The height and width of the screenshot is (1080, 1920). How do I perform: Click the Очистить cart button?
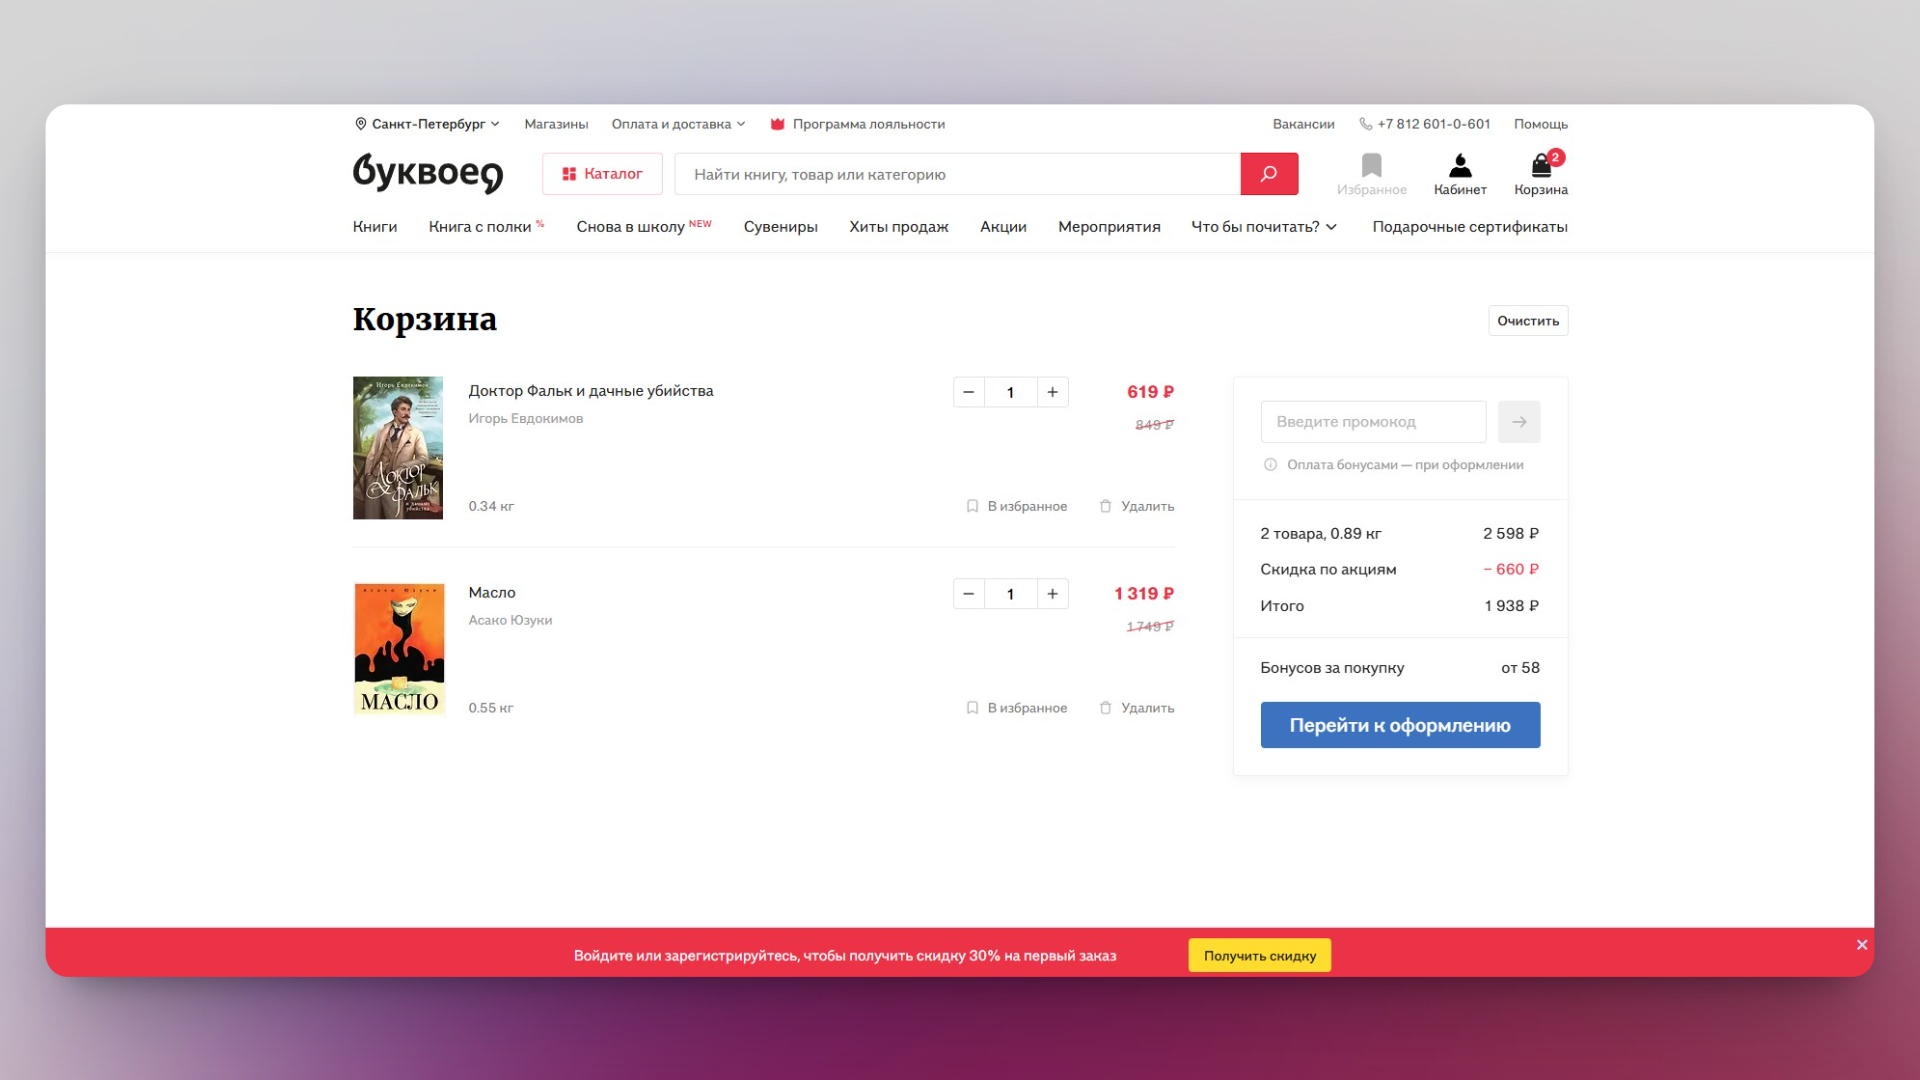[x=1527, y=321]
